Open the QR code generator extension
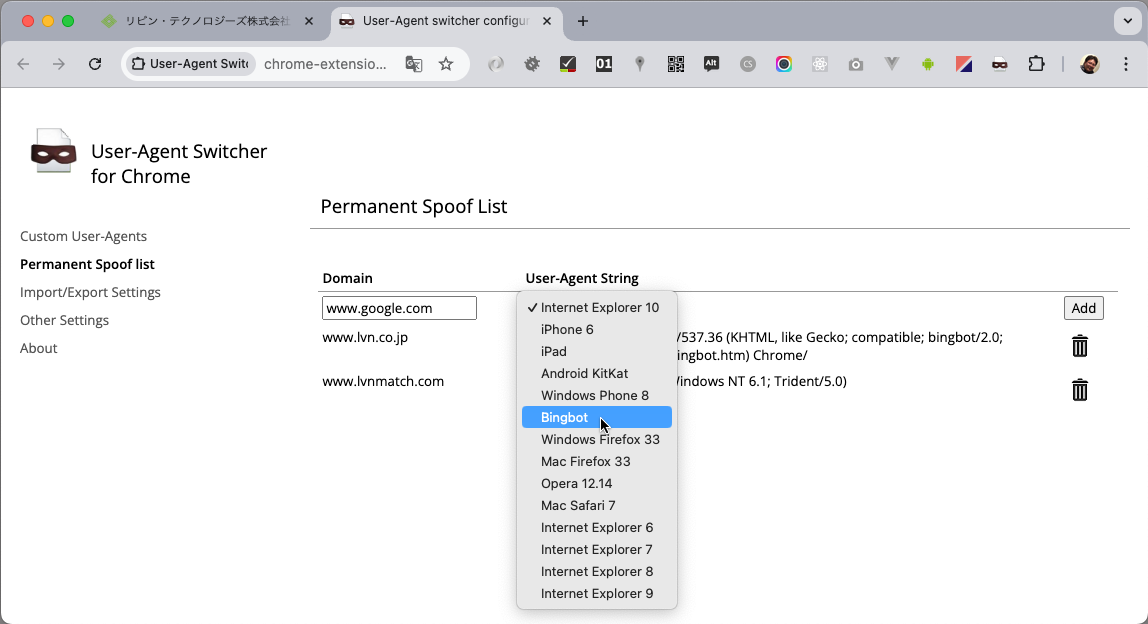Viewport: 1148px width, 624px height. coord(675,63)
